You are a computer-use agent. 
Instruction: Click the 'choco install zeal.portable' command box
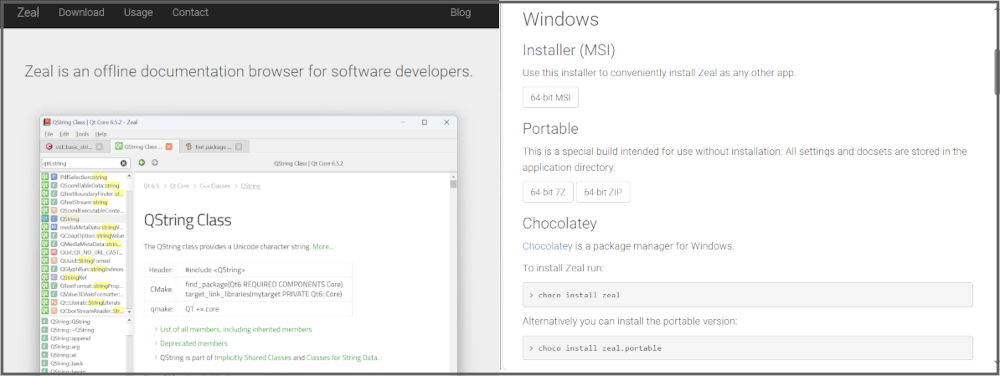(747, 348)
